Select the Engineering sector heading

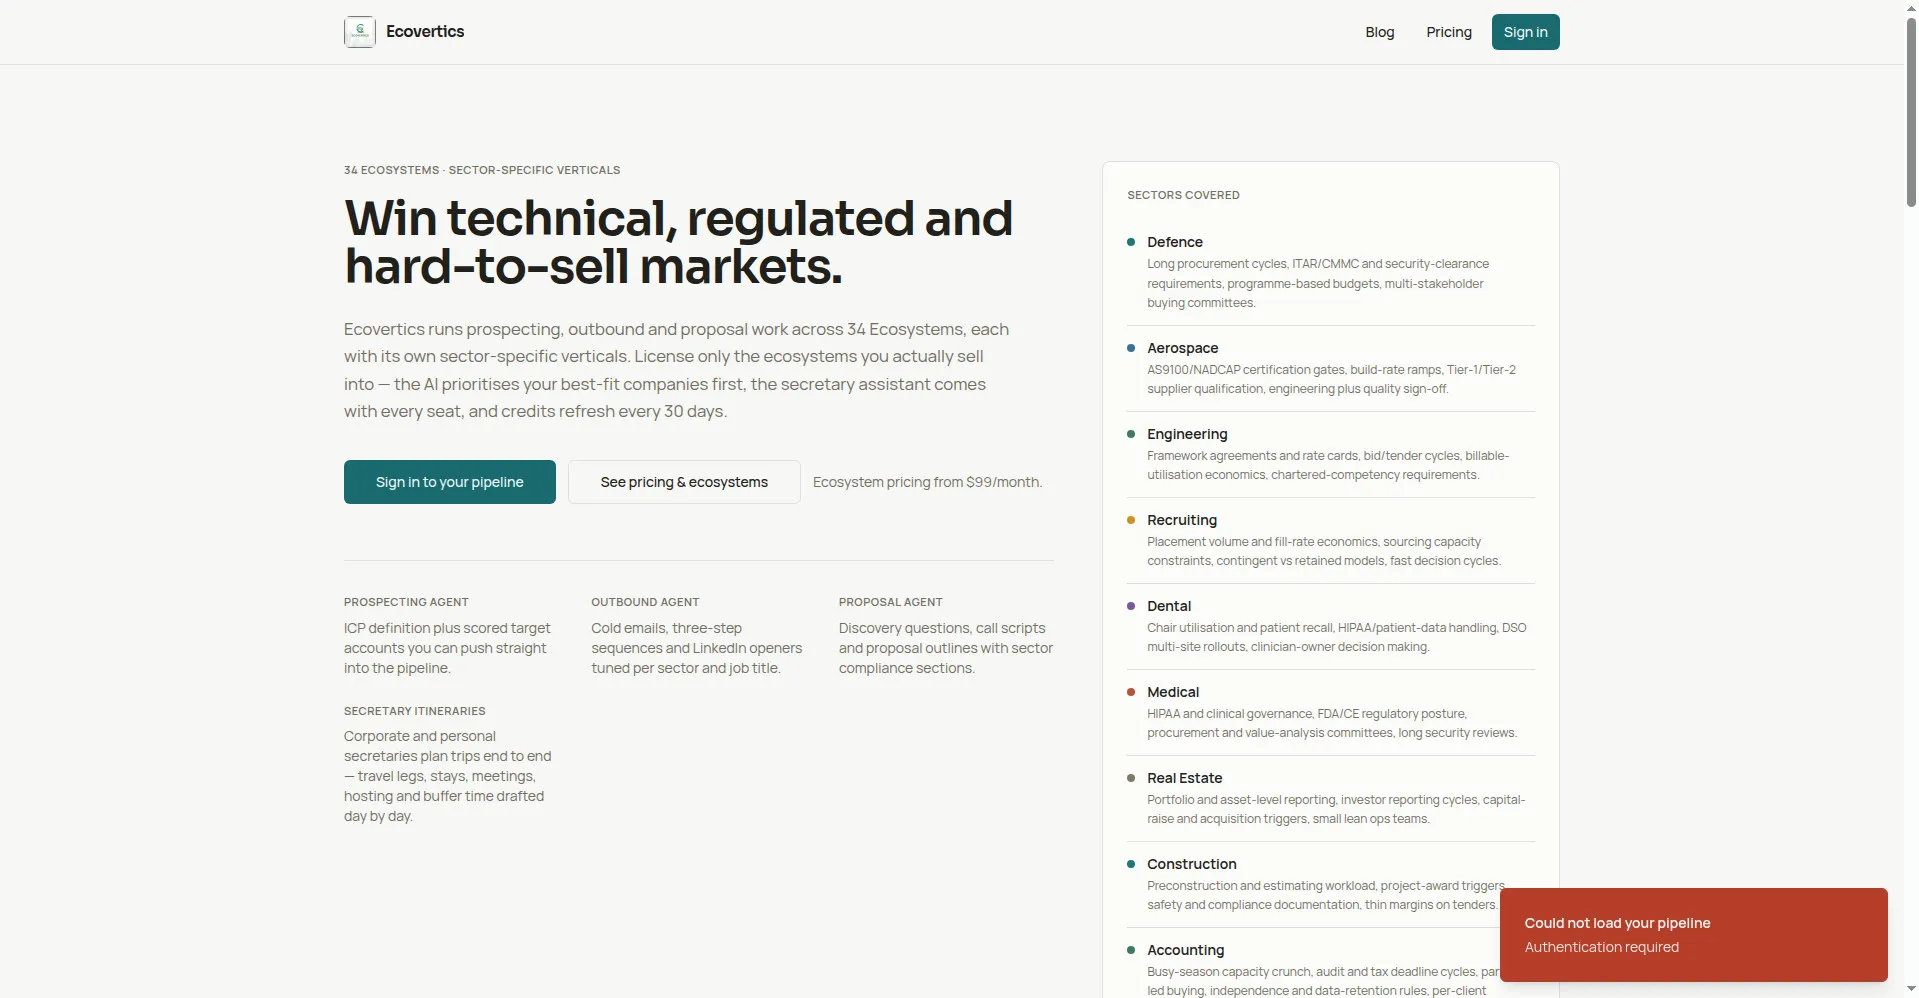1187,434
